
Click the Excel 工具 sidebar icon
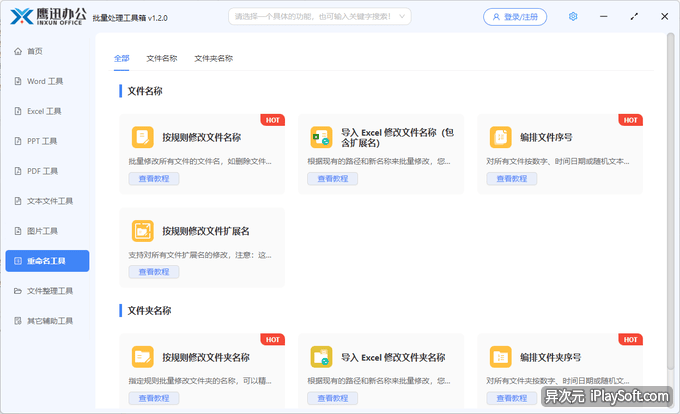coord(18,111)
